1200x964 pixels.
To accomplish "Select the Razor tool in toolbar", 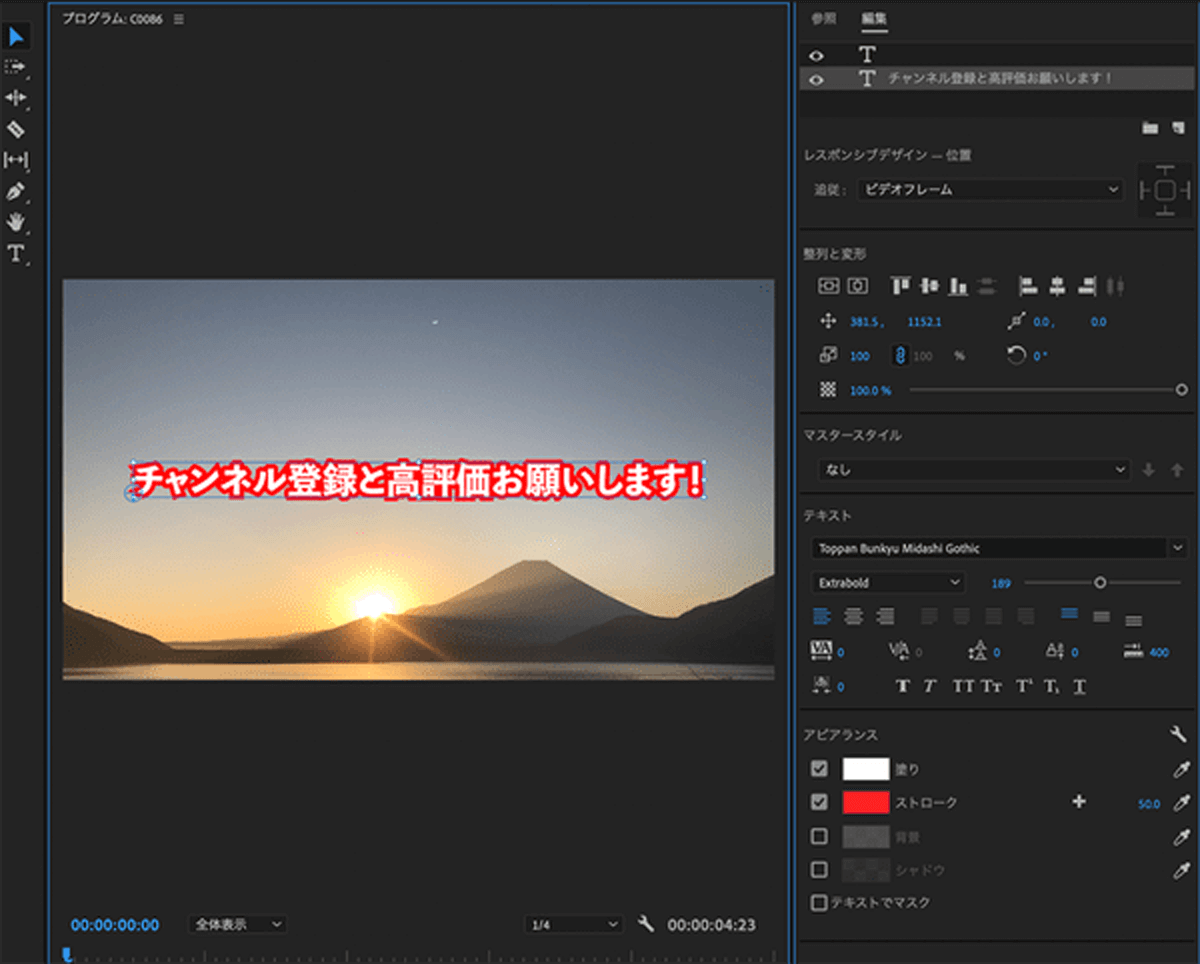I will pos(16,129).
